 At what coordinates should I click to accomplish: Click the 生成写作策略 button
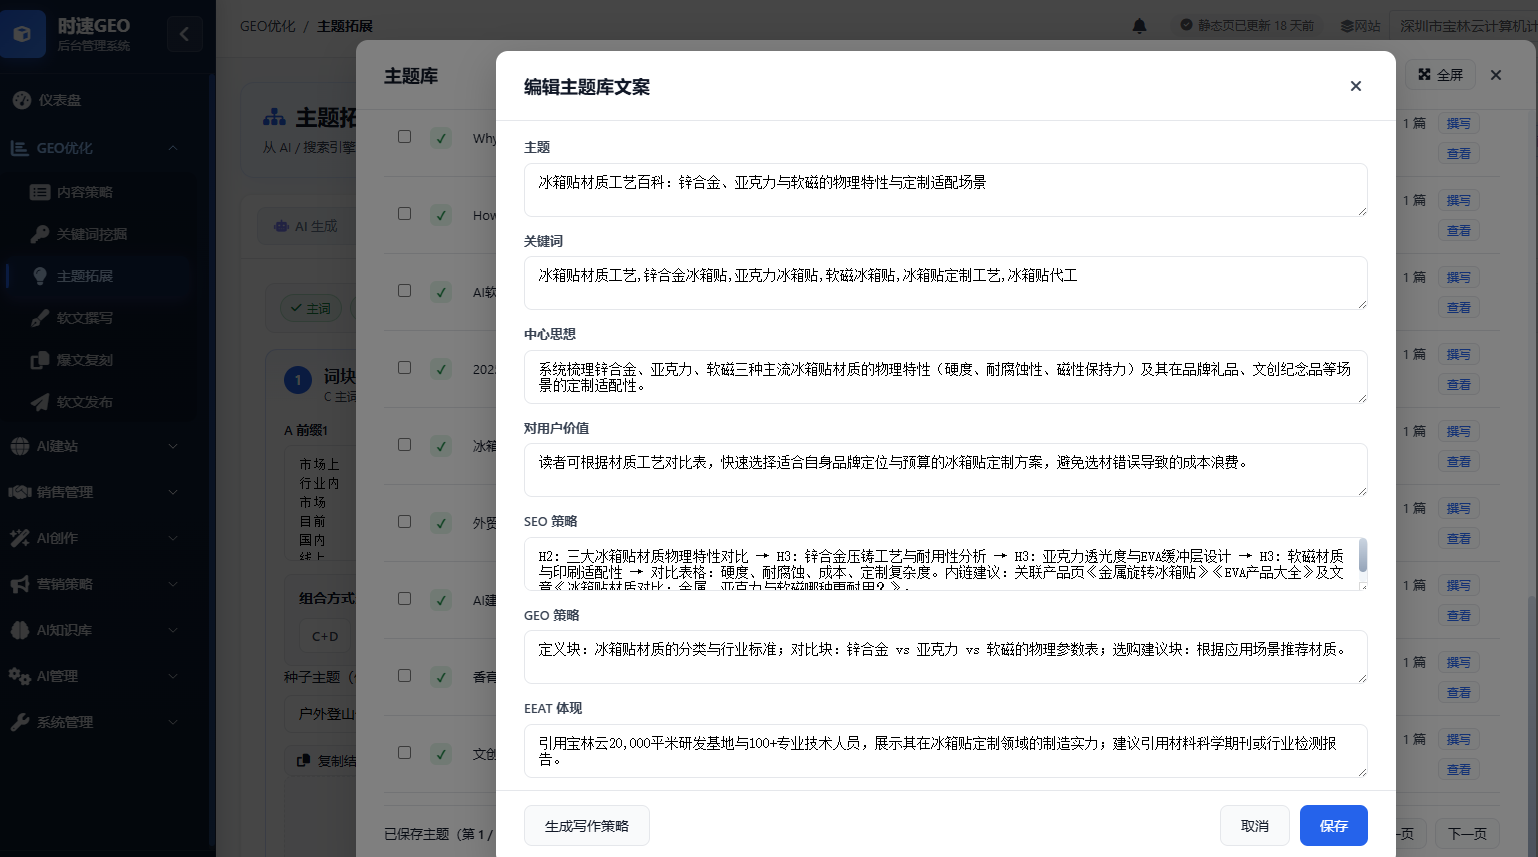(587, 826)
